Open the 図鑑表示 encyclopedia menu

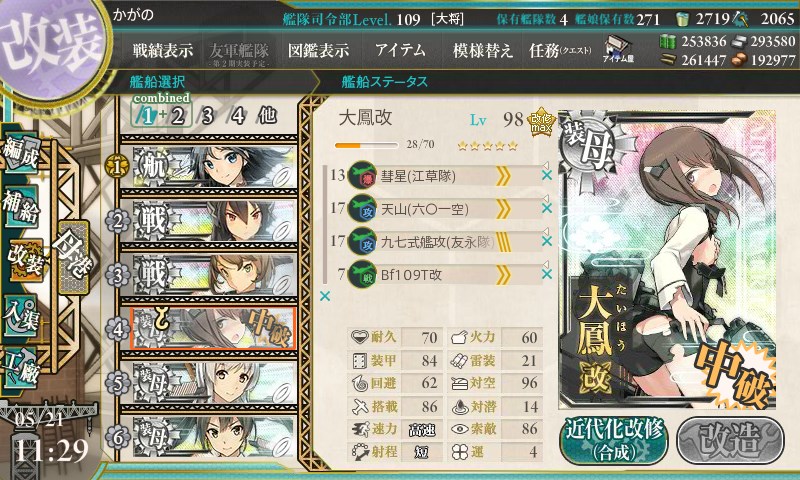point(318,50)
